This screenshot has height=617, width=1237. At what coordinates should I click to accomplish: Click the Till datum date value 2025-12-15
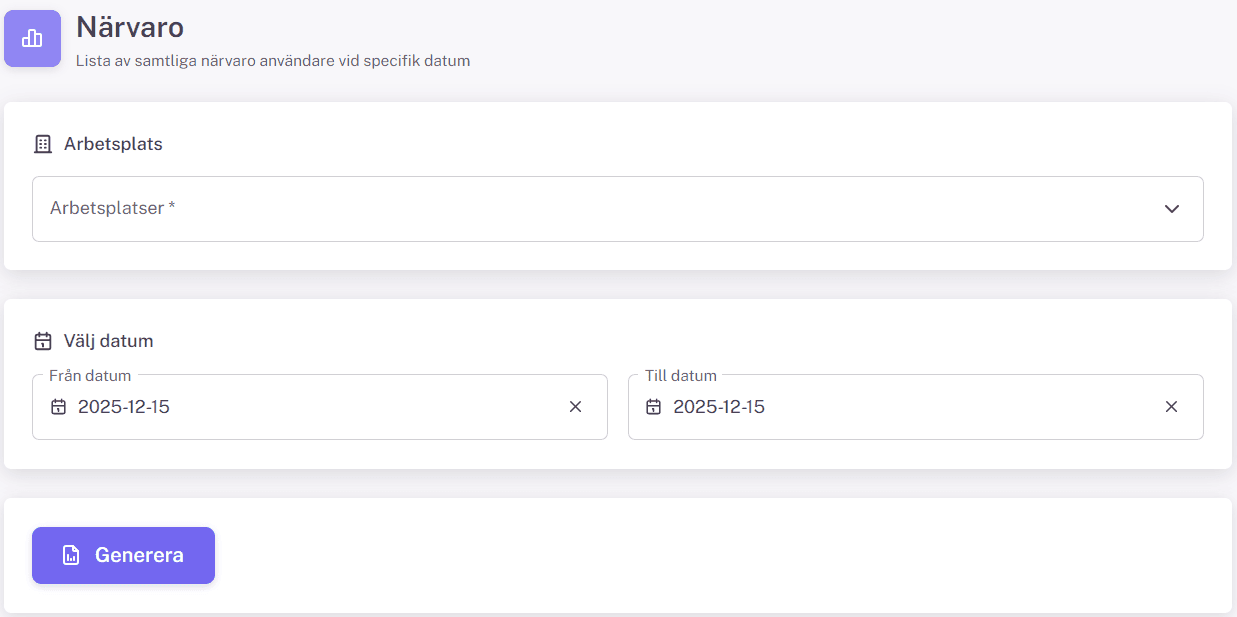tap(719, 407)
